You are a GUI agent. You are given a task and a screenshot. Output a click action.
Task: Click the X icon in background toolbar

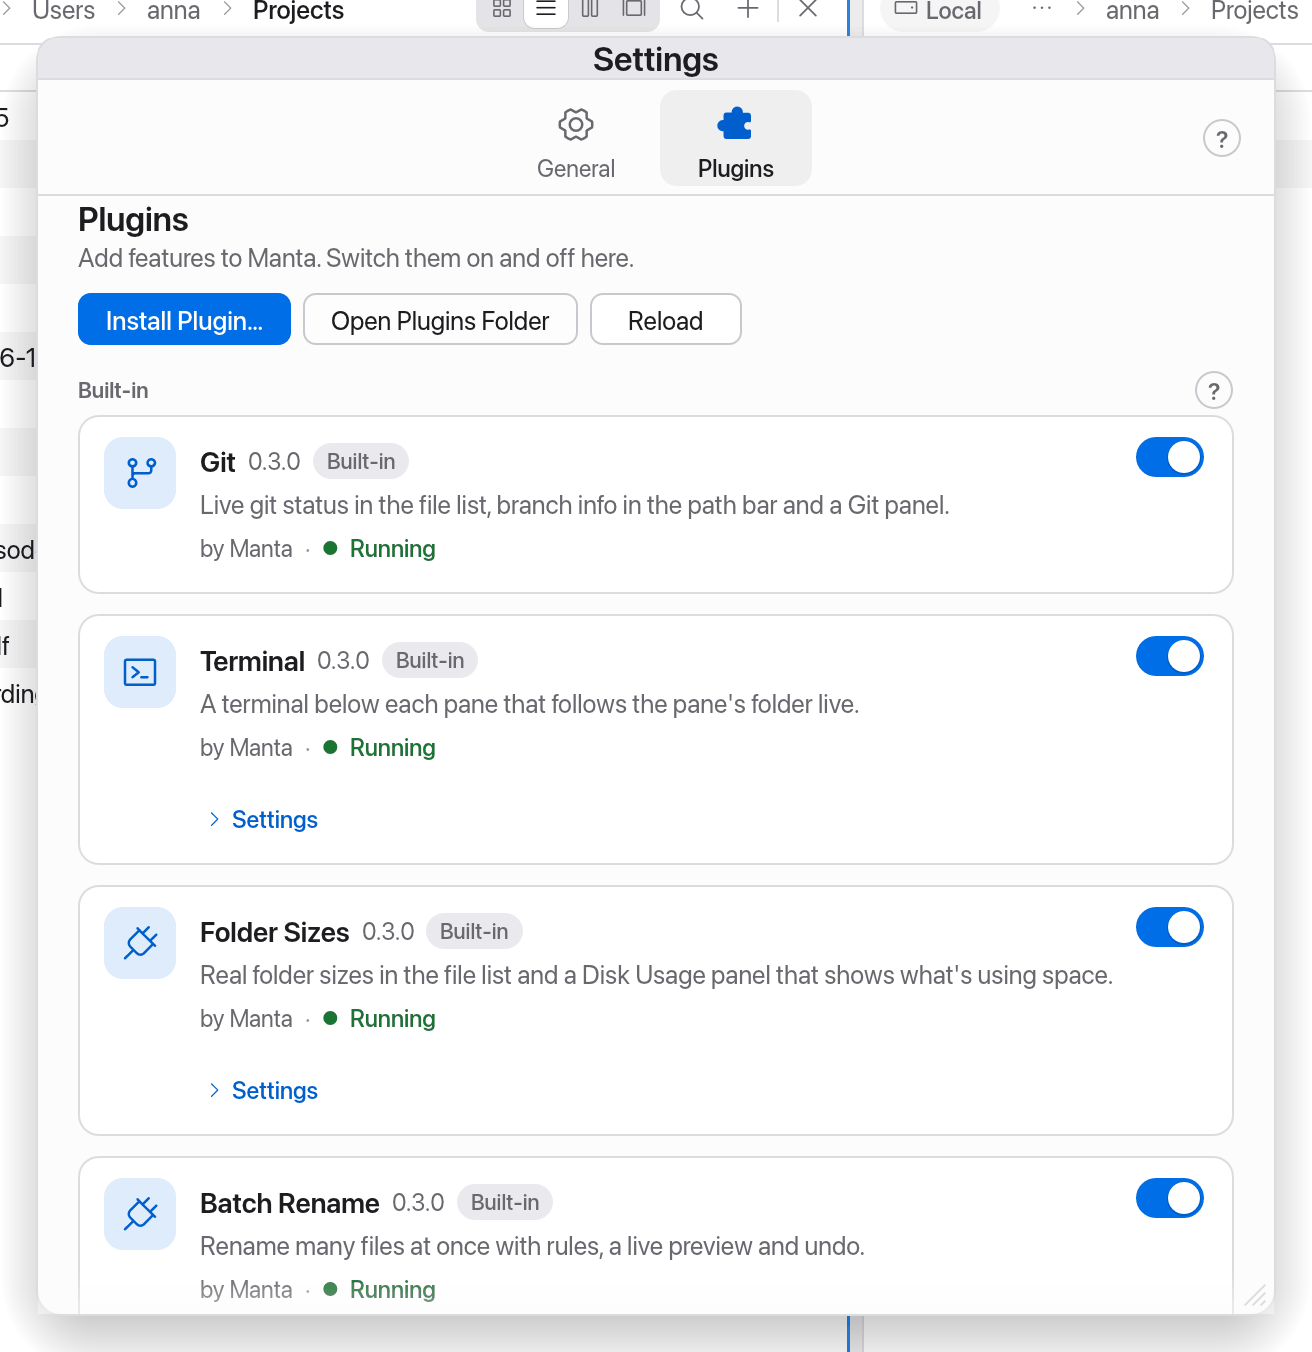(x=808, y=10)
